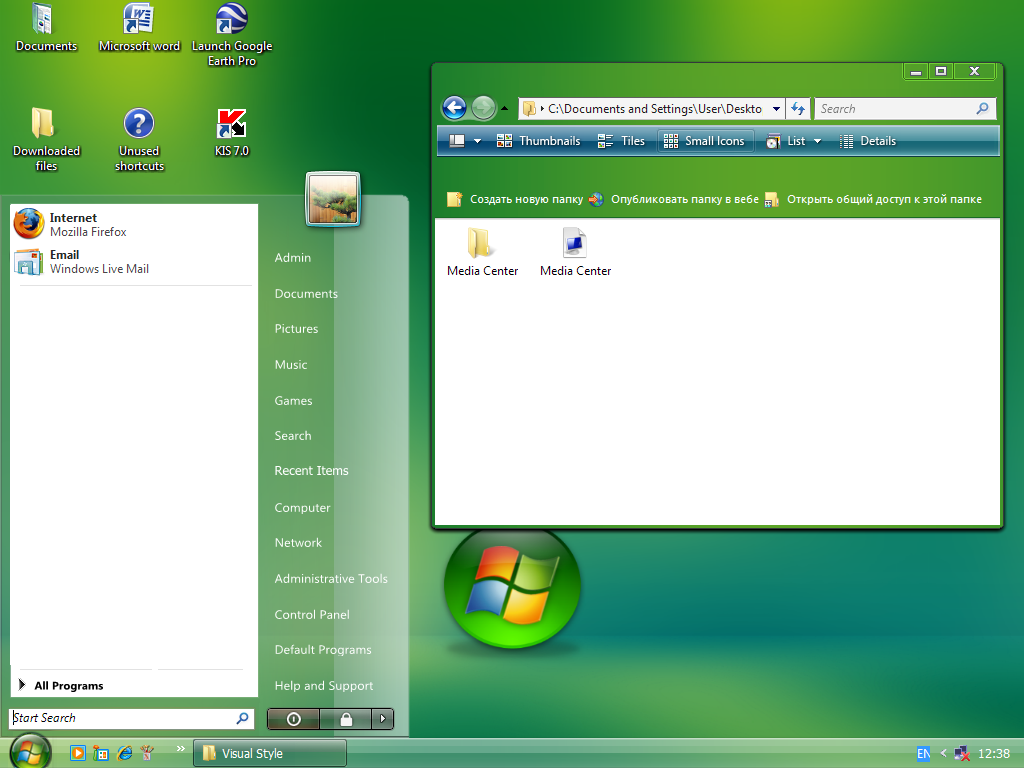Click Создать новую папку task link
The height and width of the screenshot is (768, 1024).
(515, 199)
